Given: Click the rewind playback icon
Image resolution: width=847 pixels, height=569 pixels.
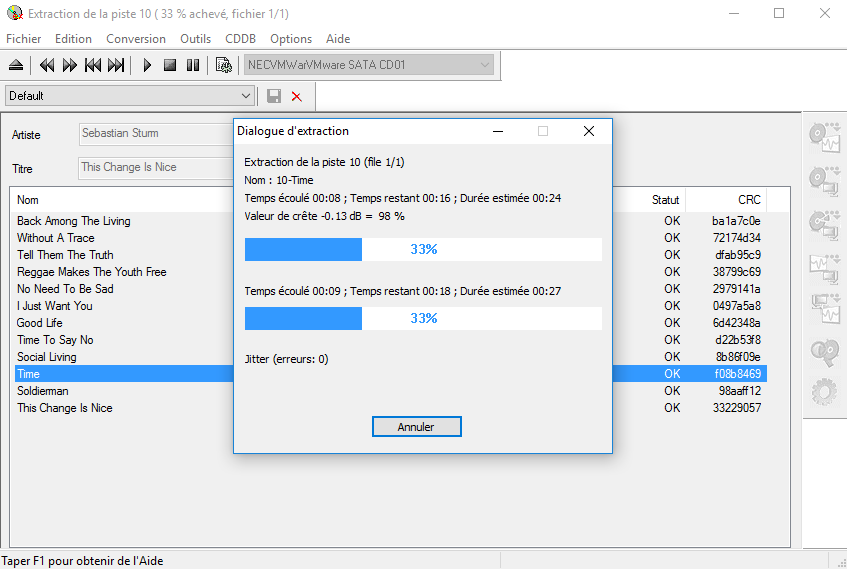Looking at the screenshot, I should (x=46, y=65).
